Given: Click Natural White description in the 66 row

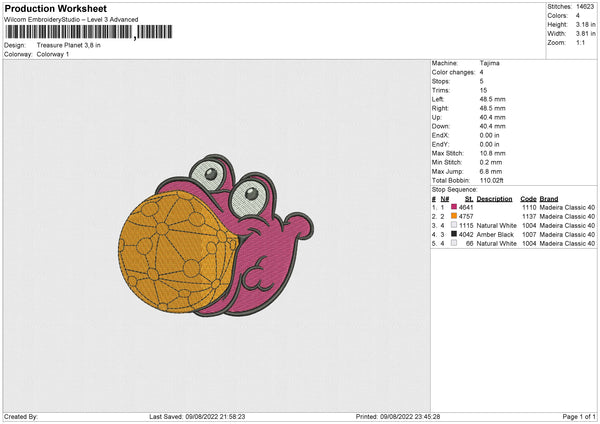Looking at the screenshot, I should click(x=496, y=243).
